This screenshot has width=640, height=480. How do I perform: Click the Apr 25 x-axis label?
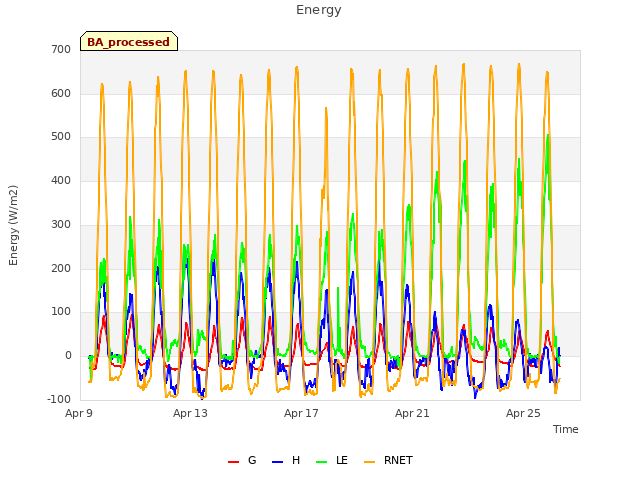pyautogui.click(x=523, y=413)
